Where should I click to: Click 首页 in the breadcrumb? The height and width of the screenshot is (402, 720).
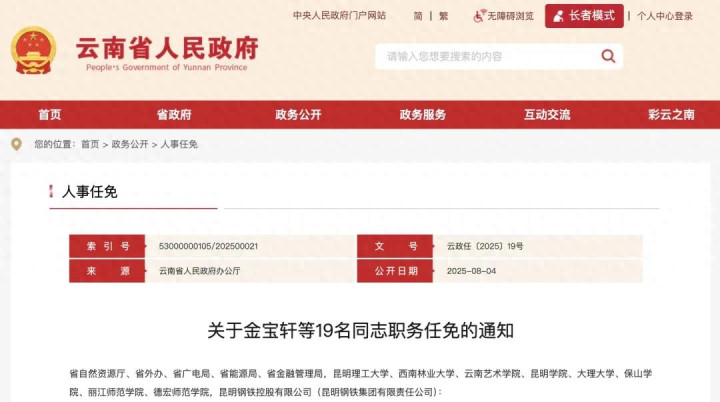(90, 144)
